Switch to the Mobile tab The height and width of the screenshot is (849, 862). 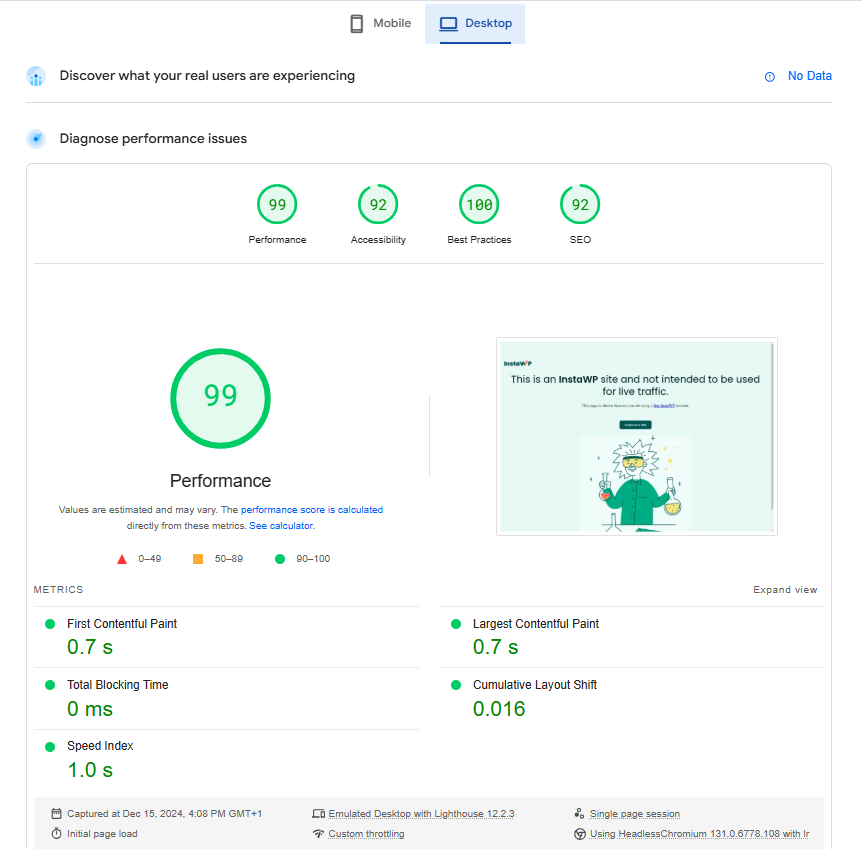(380, 24)
